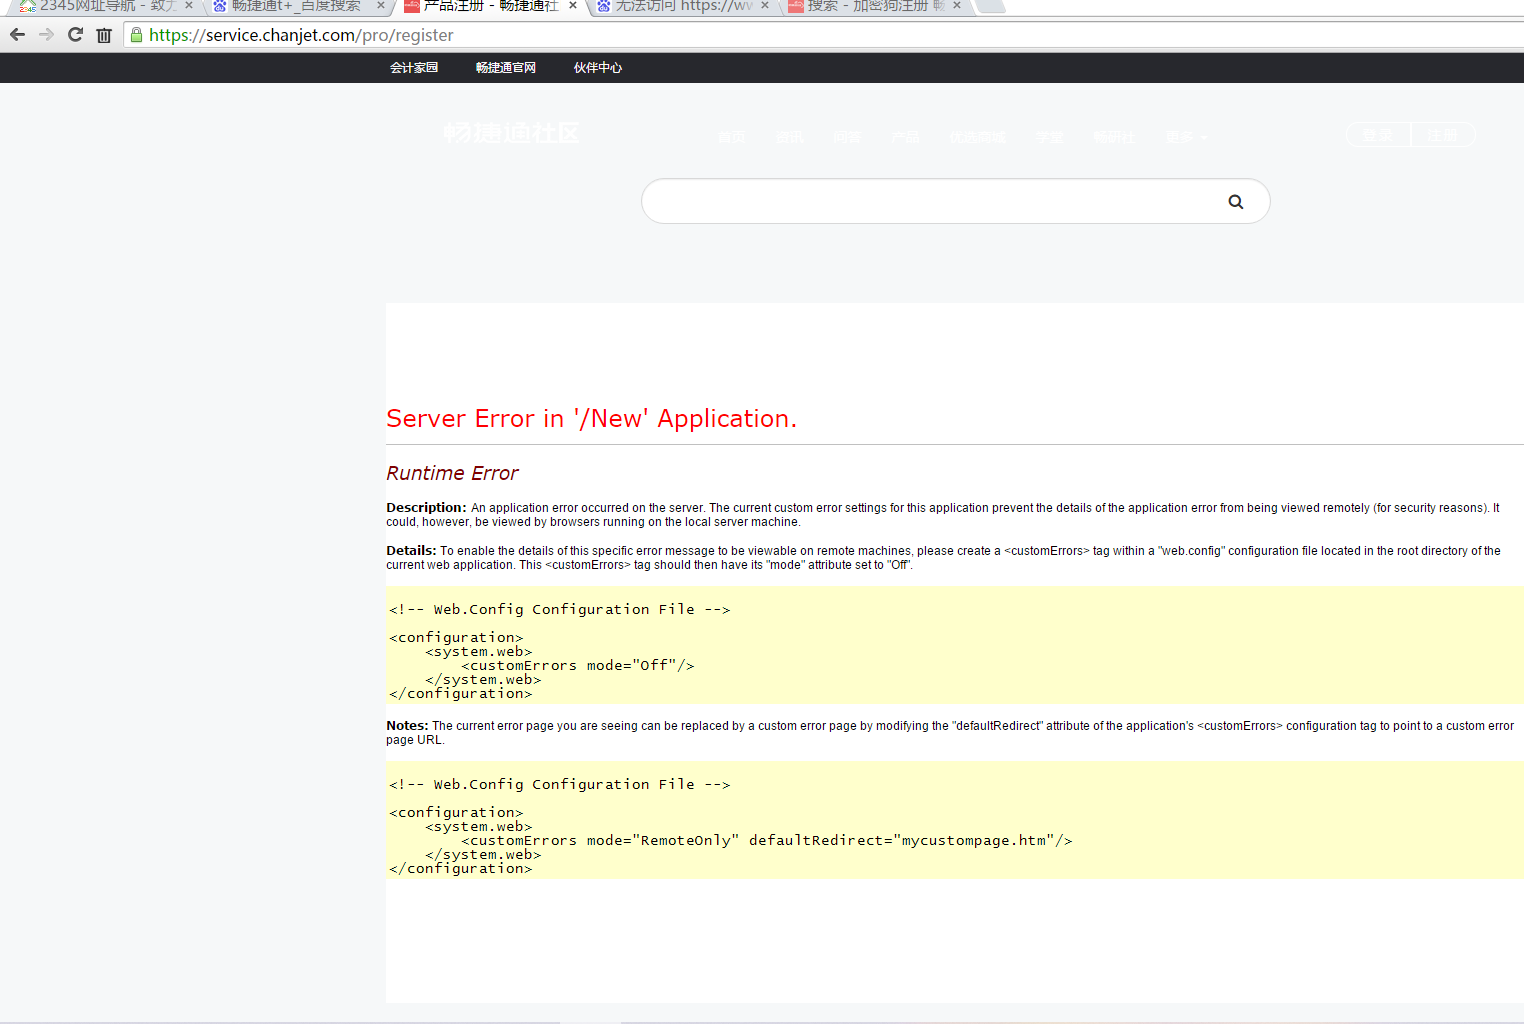Click the customErrors mode="Off" code line
Screen dimensions: 1524x1024
click(577, 666)
